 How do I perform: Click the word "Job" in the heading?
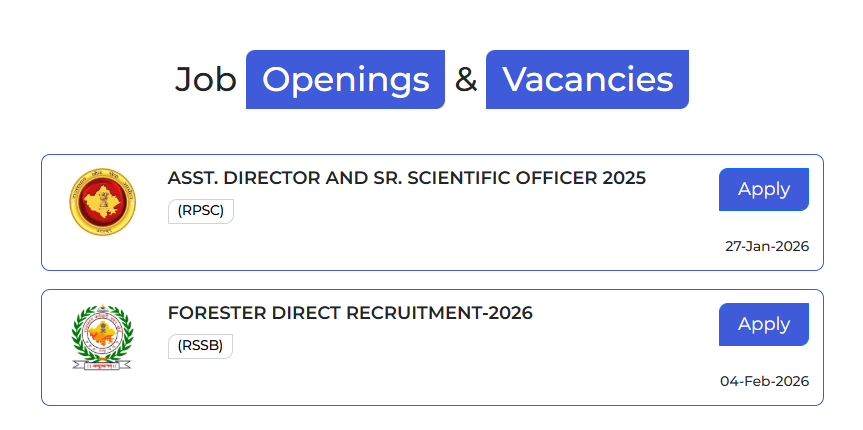pos(205,79)
